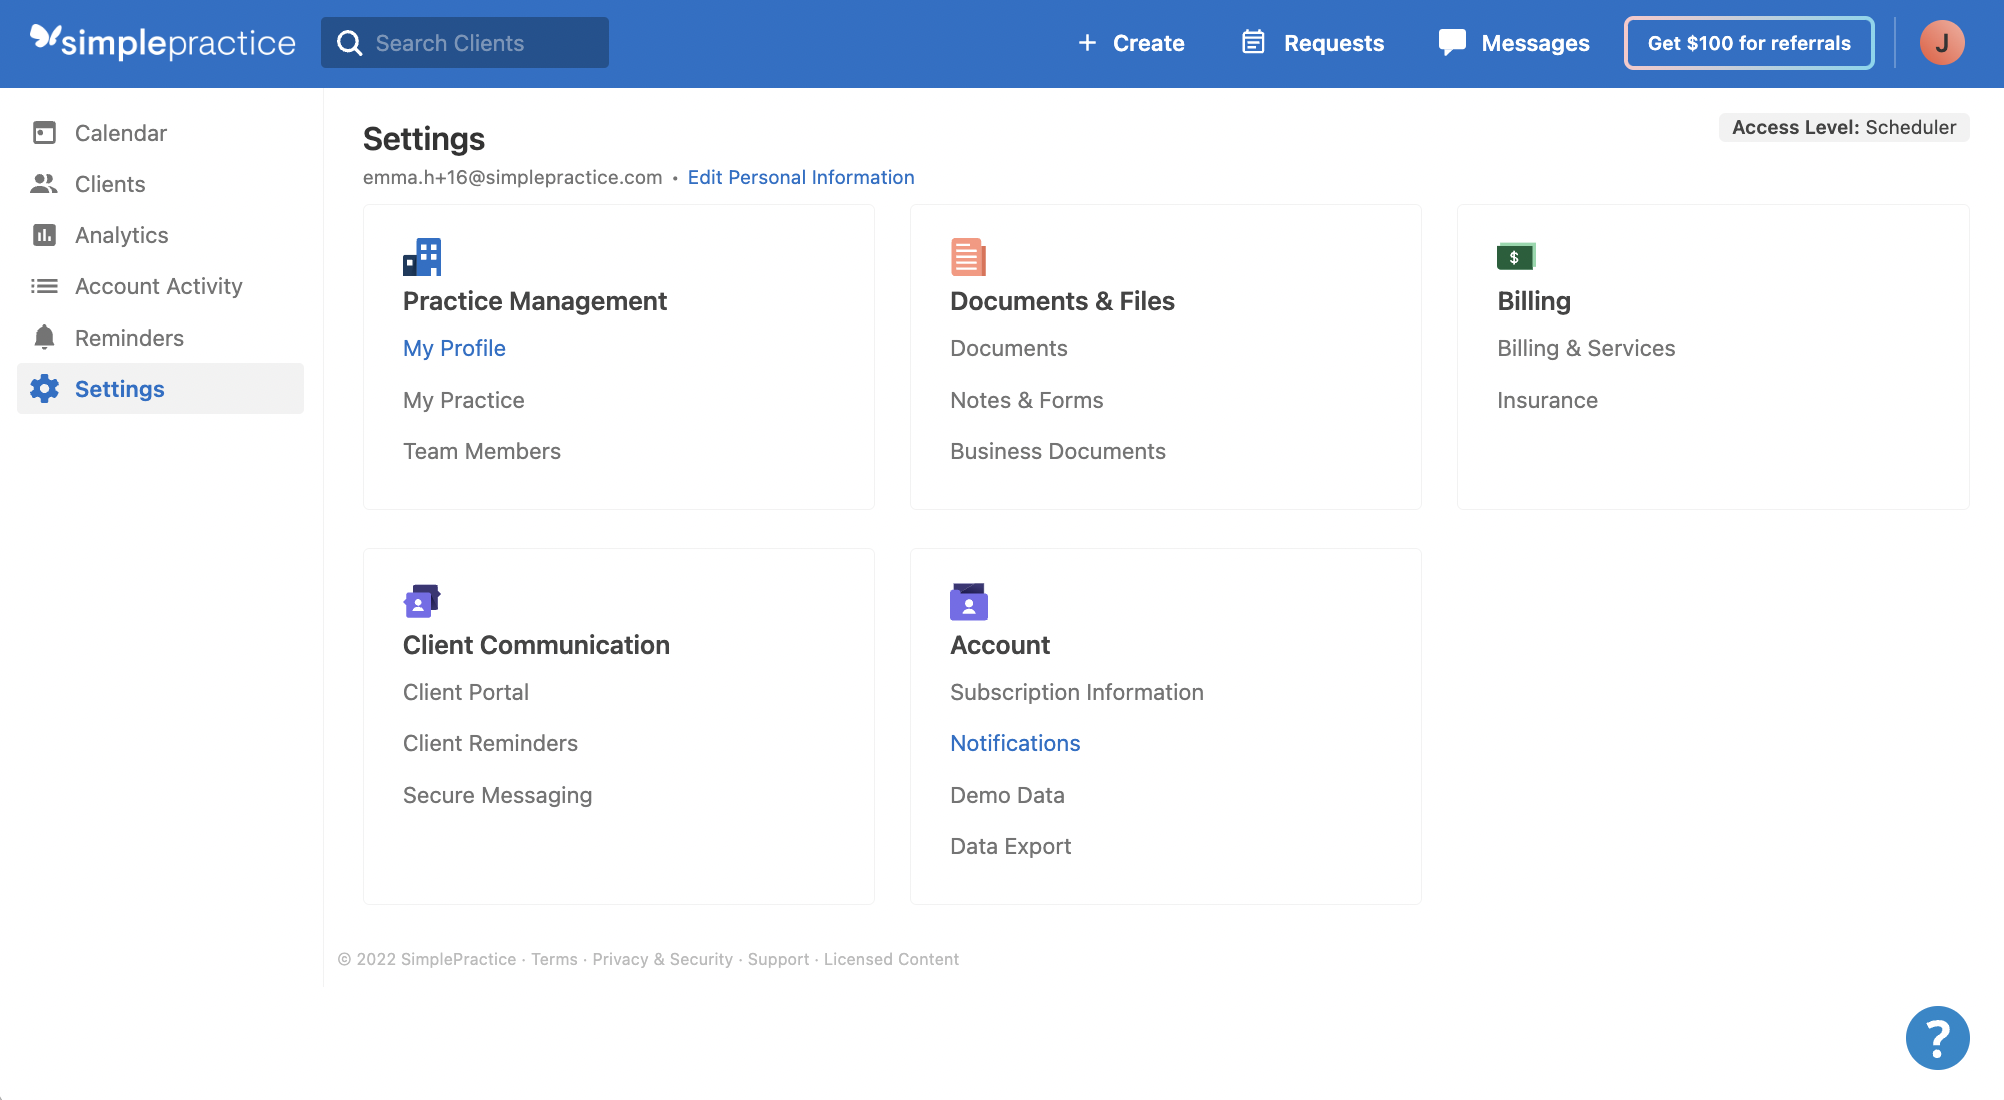Screen dimensions: 2004x1100
Task: Click the Documents & Files heading
Action: point(1062,301)
